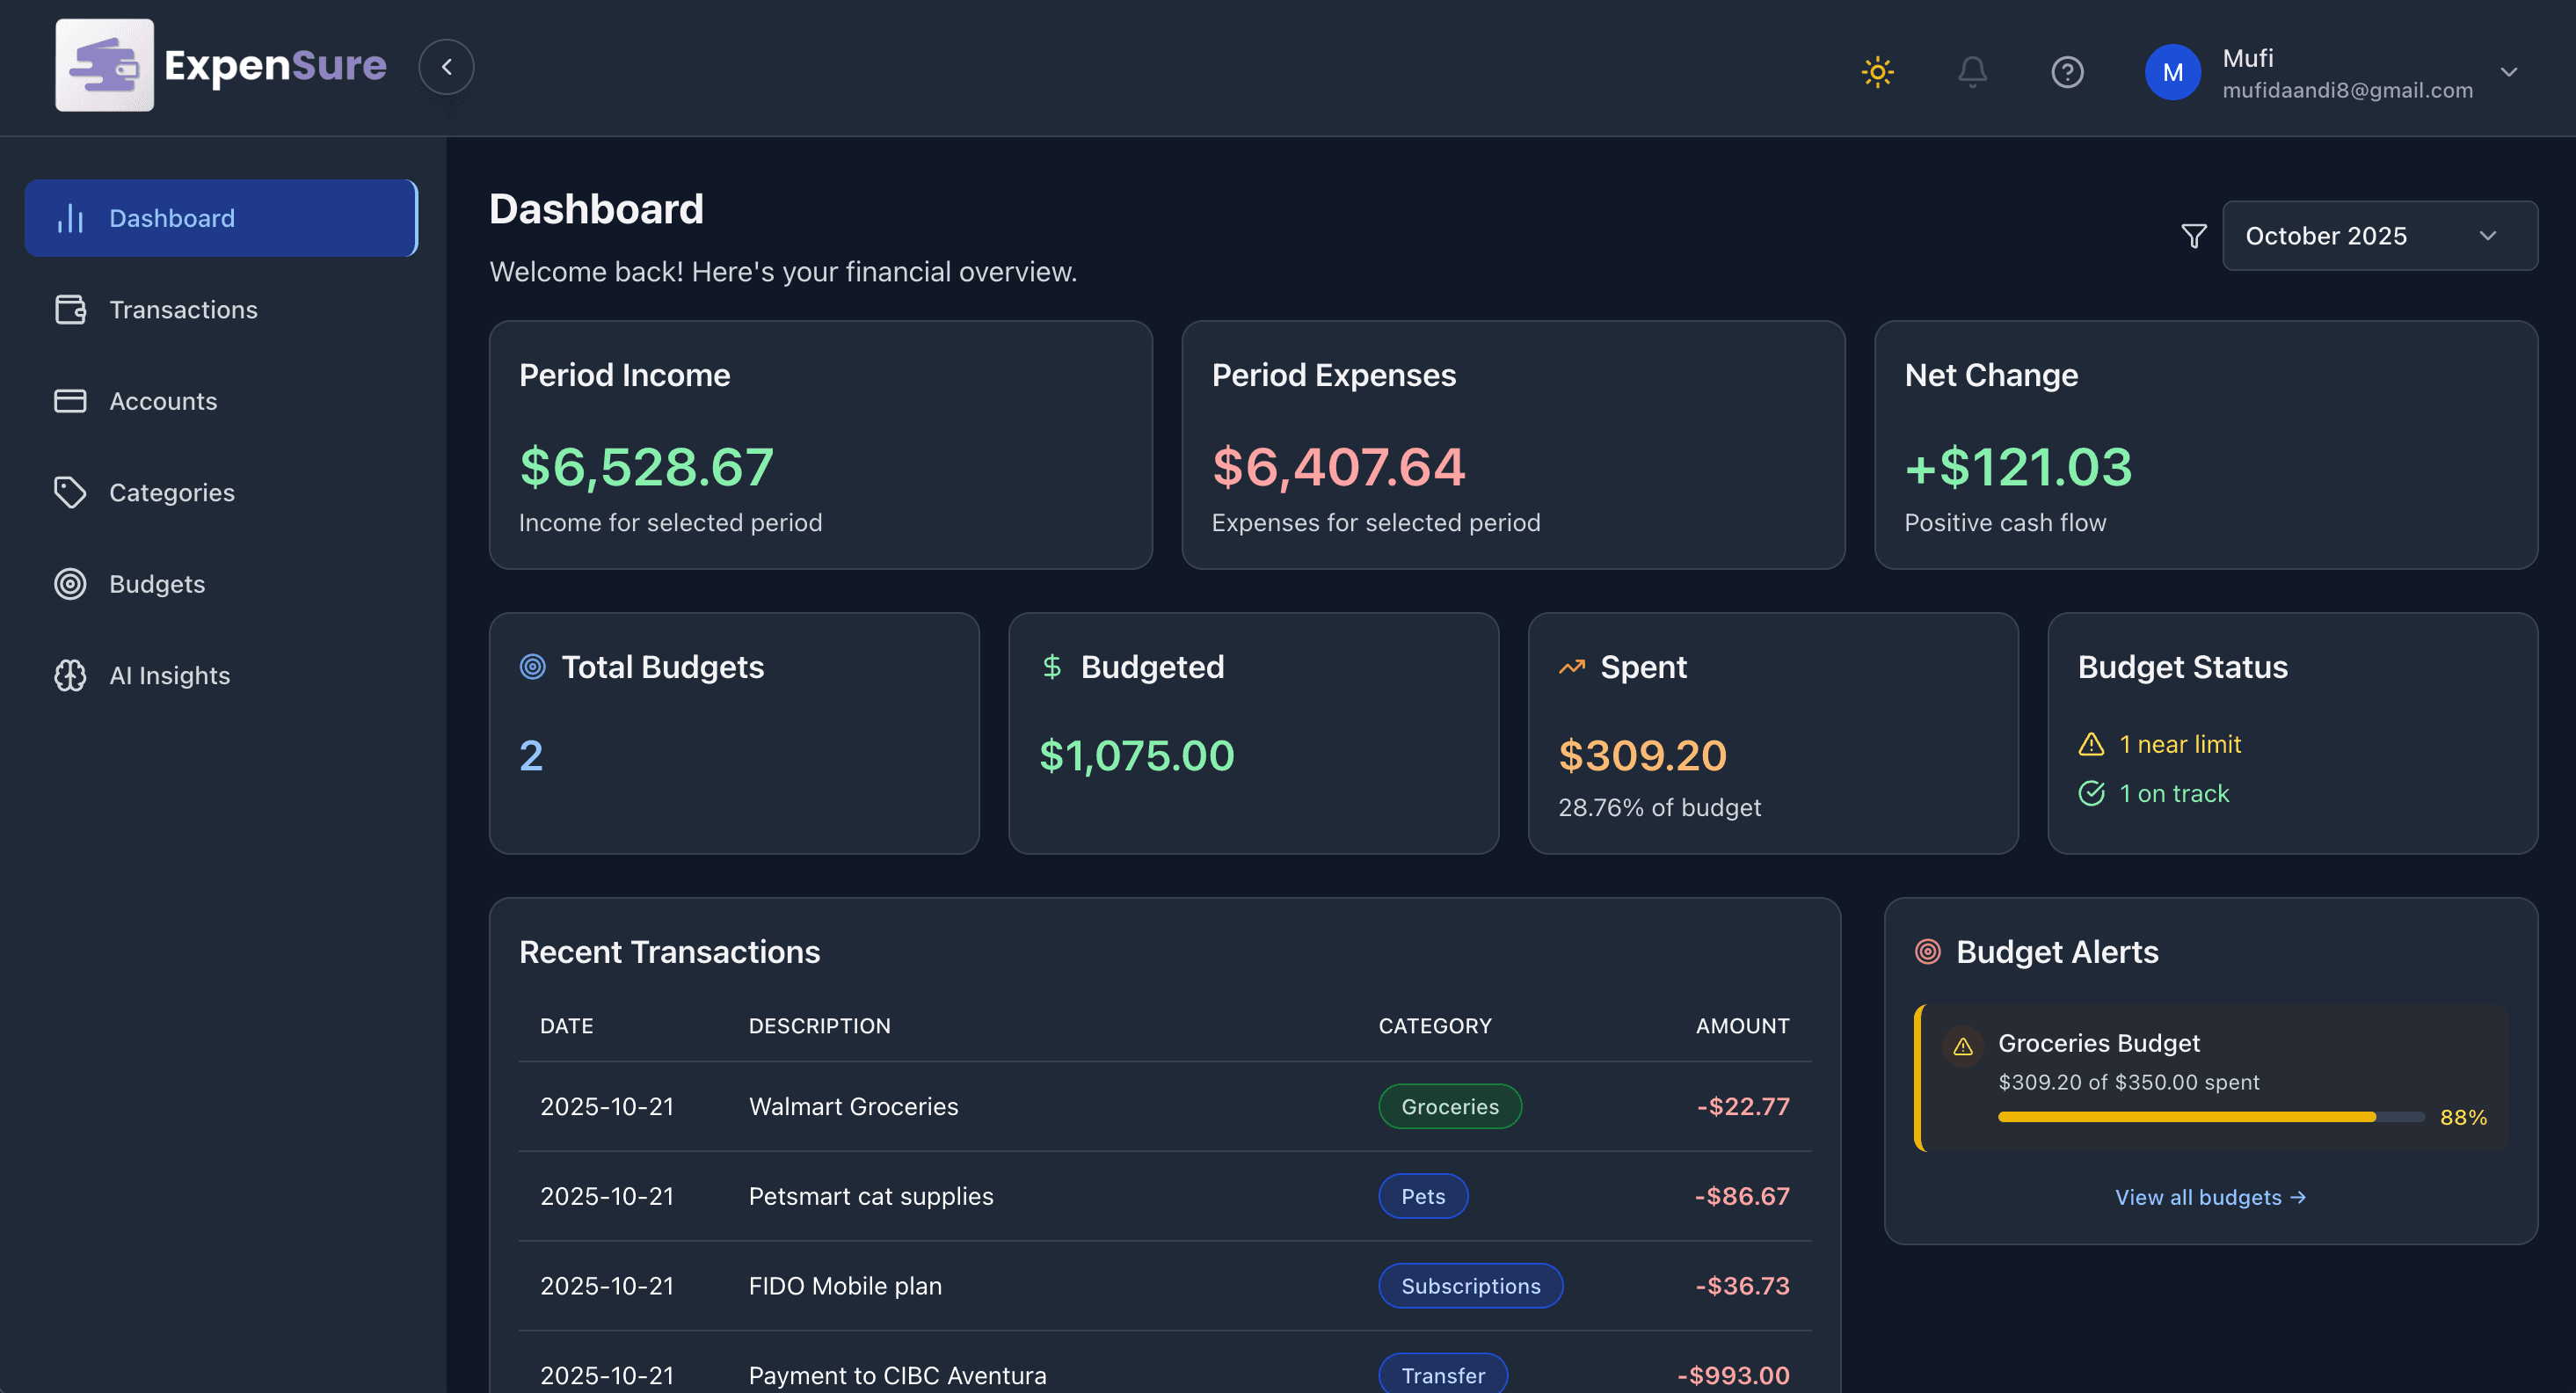The width and height of the screenshot is (2576, 1393).
Task: Open help via the question mark icon
Action: (2068, 71)
